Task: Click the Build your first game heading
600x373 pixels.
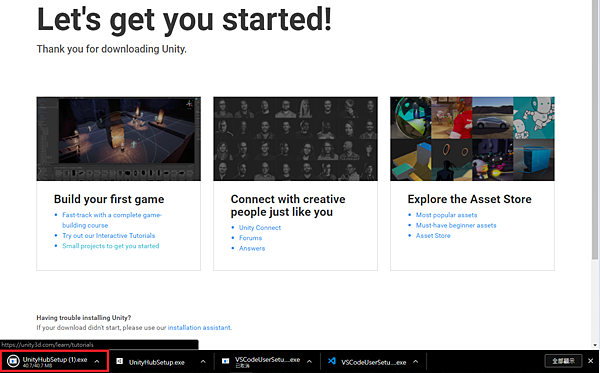Action: [x=109, y=199]
